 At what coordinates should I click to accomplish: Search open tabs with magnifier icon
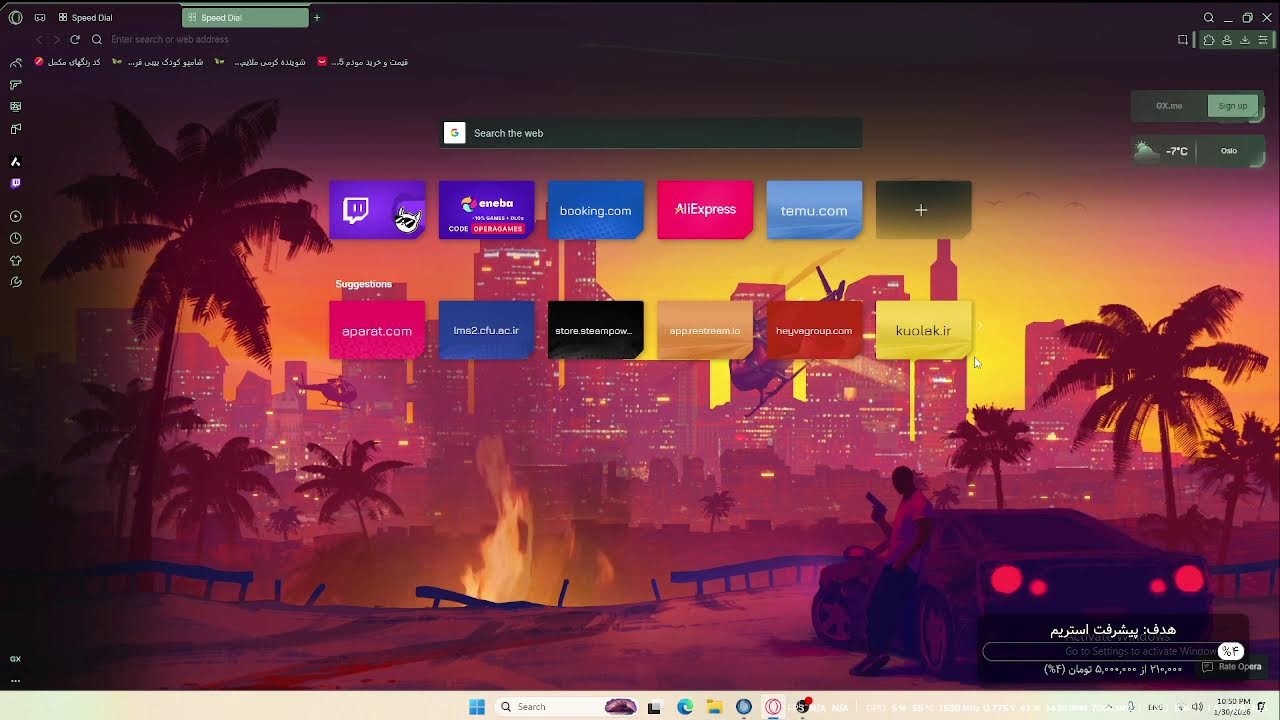click(x=1208, y=17)
